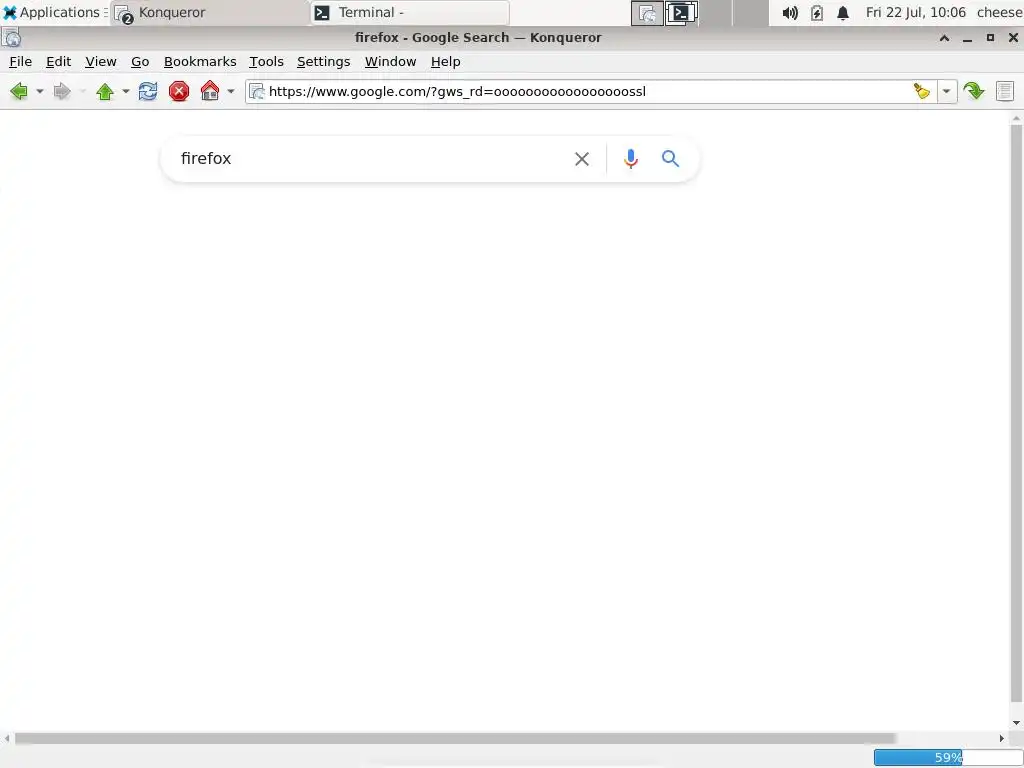Switch to the Terminal taskbar button
The width and height of the screenshot is (1024, 768).
[x=410, y=12]
